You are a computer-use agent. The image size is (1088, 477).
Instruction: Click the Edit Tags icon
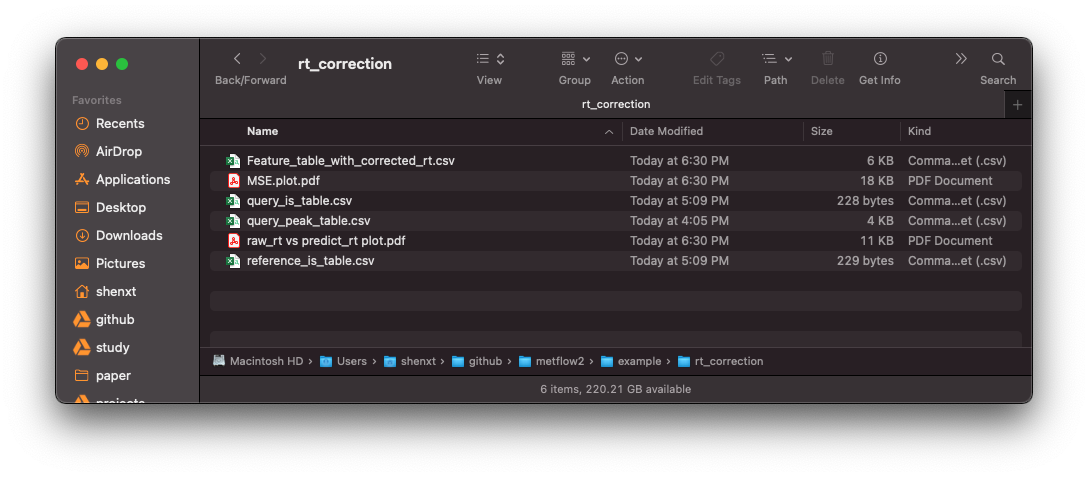(717, 59)
